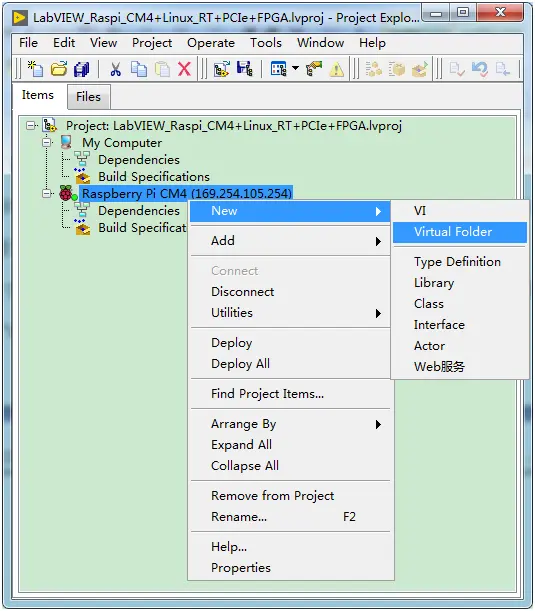535x611 pixels.
Task: Choose Rename... in context menu
Action: click(x=291, y=517)
